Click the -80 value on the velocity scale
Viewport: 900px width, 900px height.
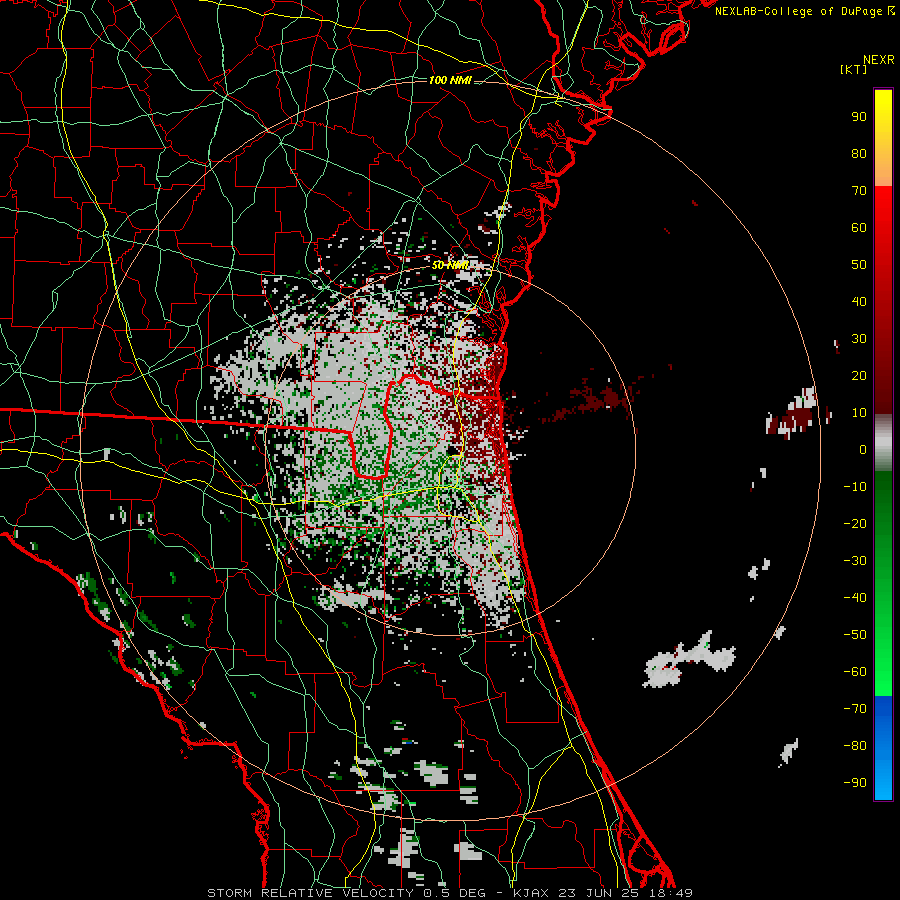click(855, 746)
